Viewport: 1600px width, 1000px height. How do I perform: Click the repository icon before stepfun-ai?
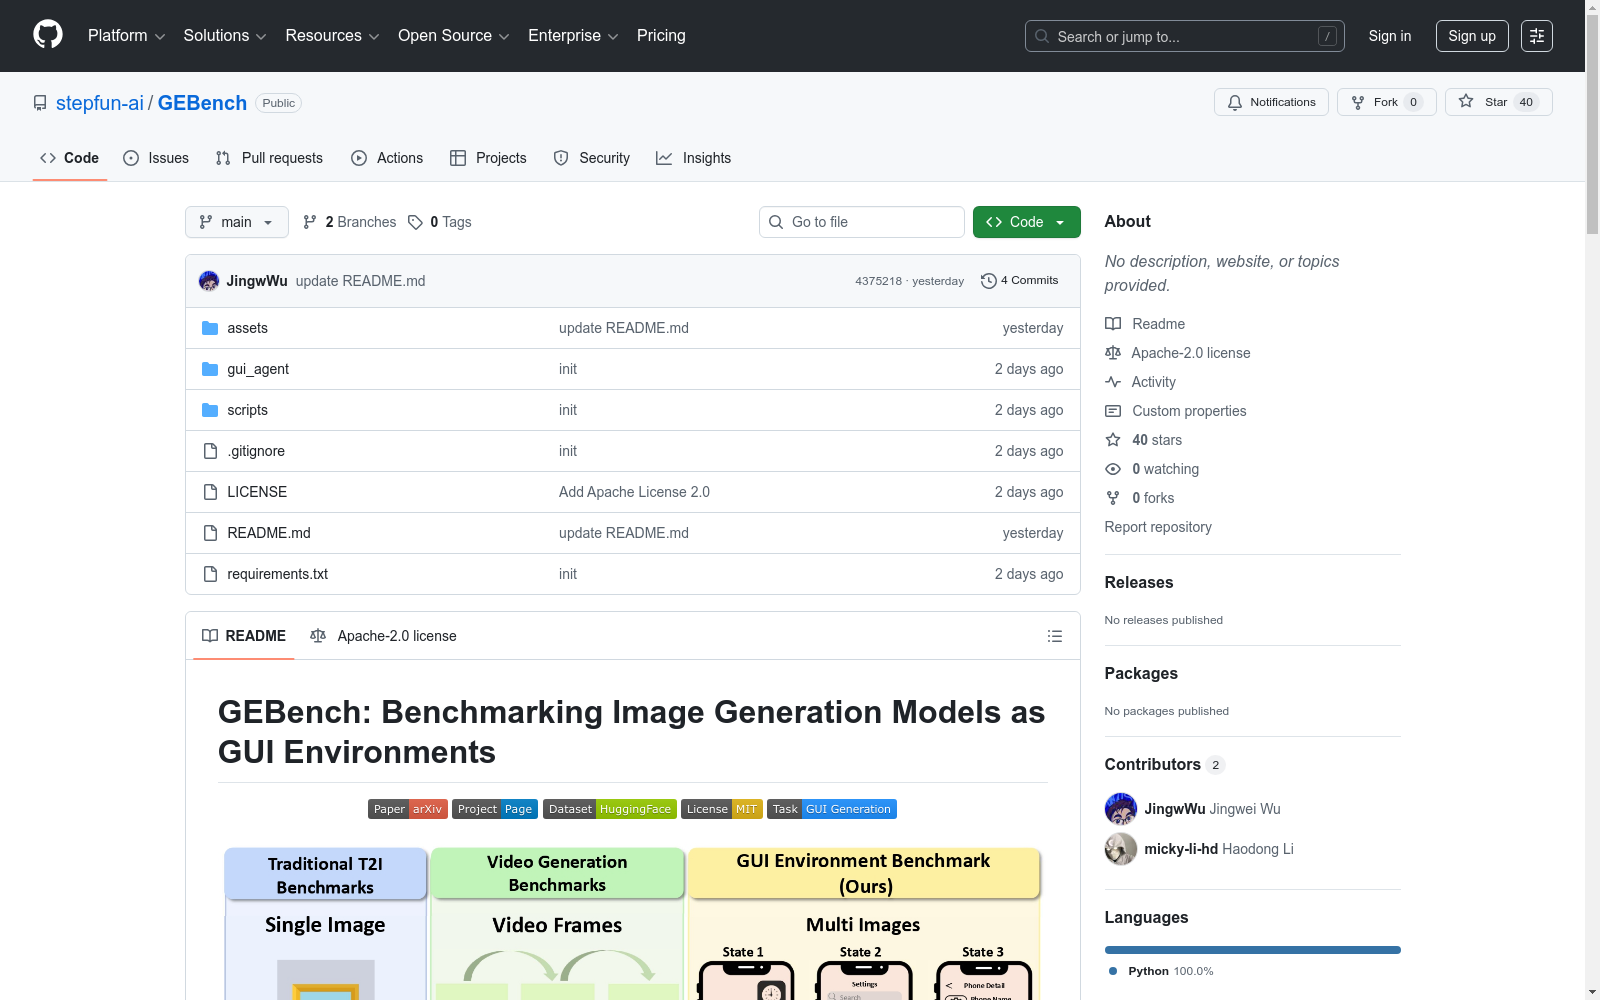pyautogui.click(x=40, y=103)
